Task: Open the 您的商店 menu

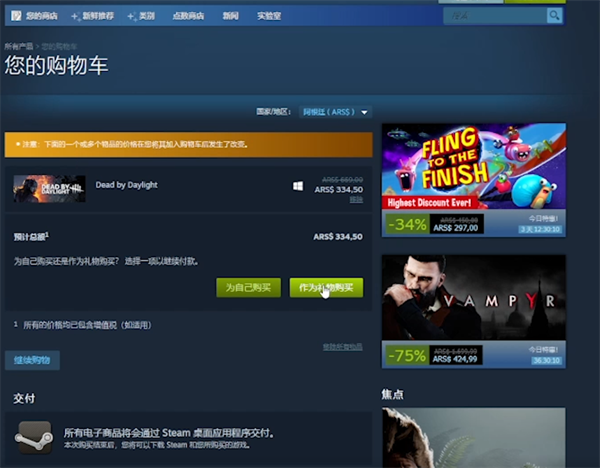Action: [42, 16]
